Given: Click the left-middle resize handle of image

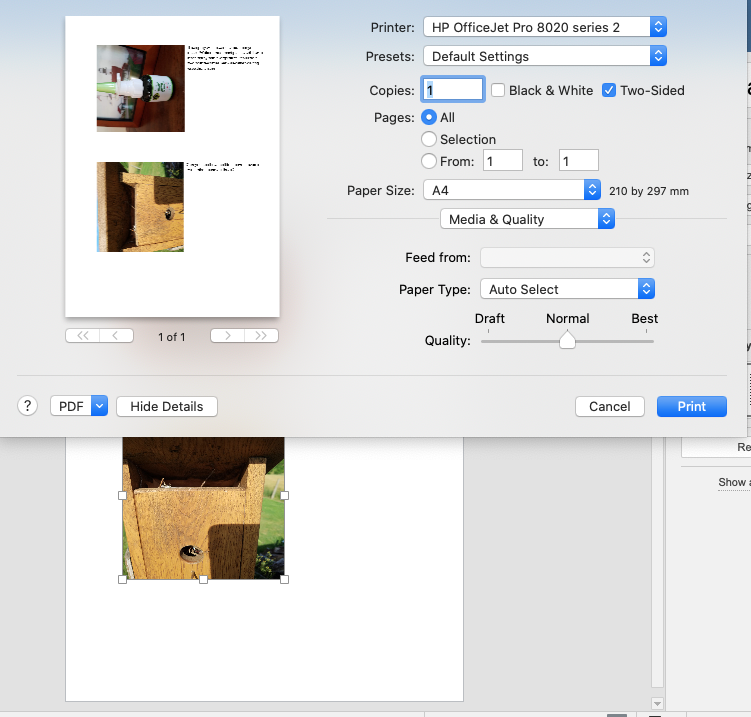Looking at the screenshot, I should tap(123, 495).
